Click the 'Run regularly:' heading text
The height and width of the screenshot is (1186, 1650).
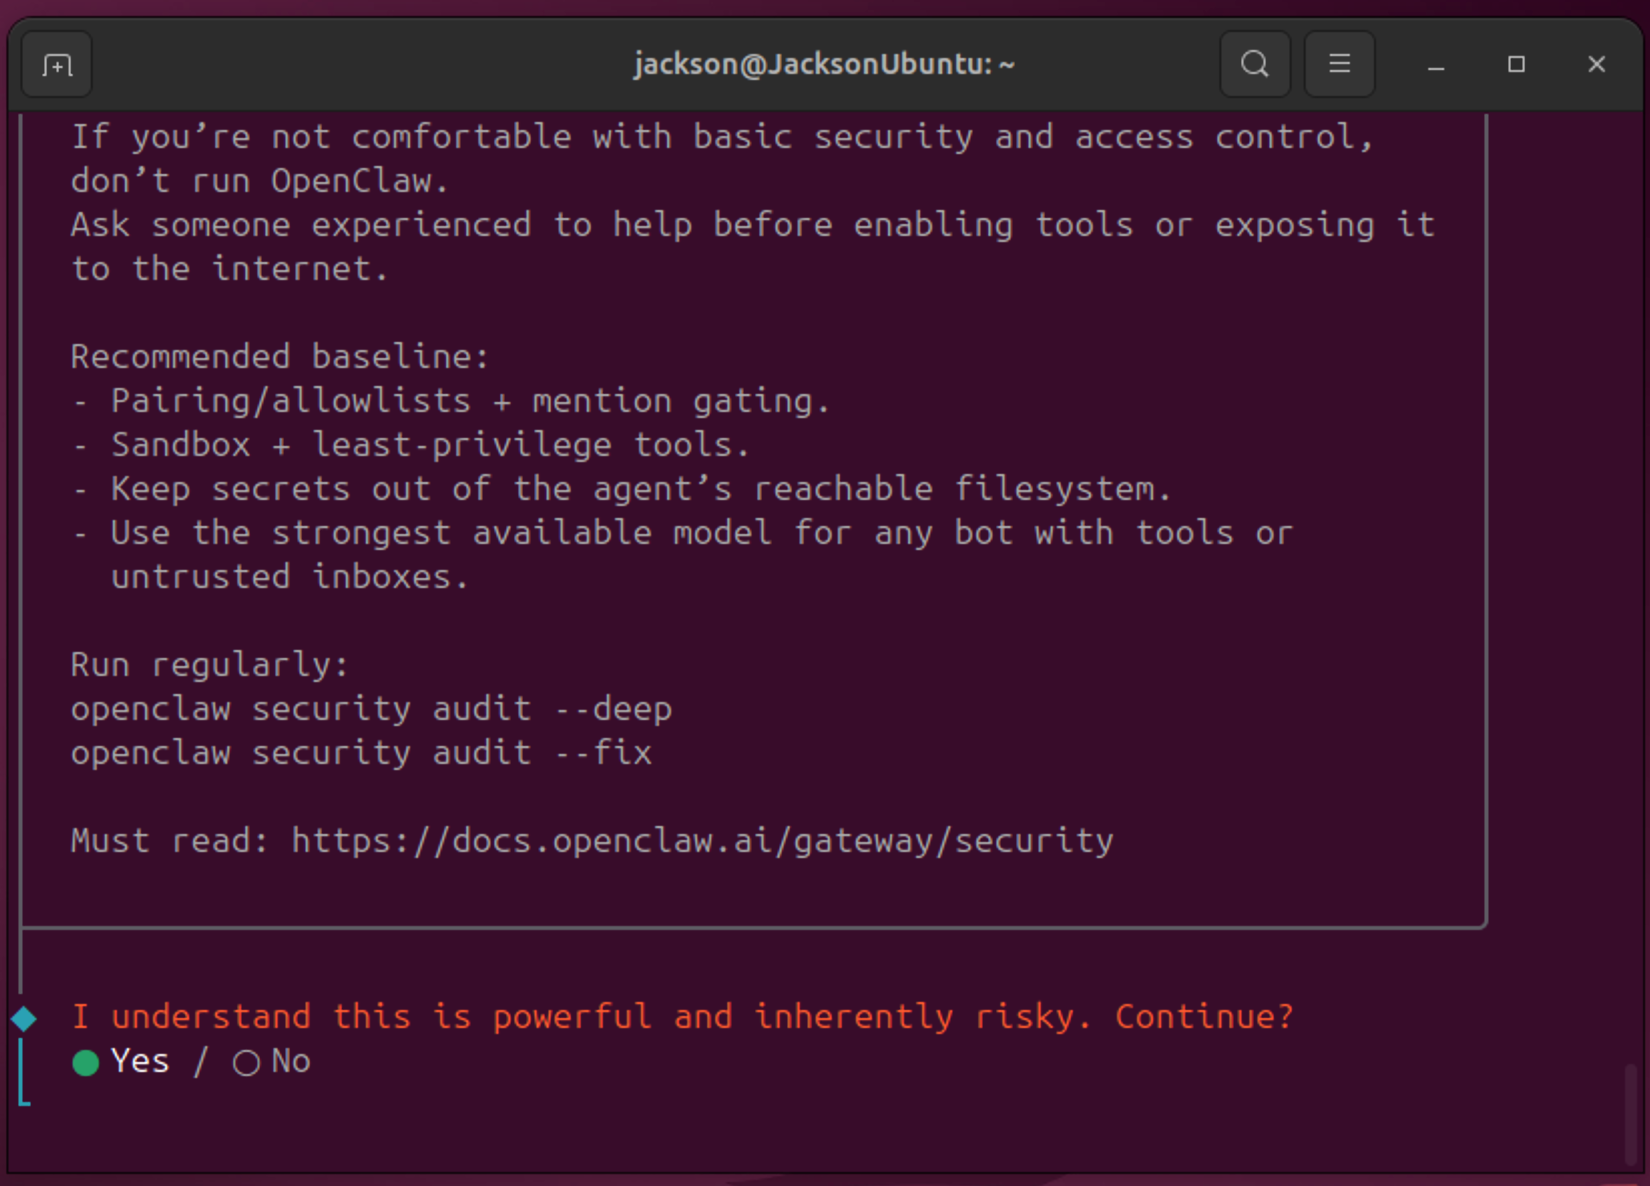tap(209, 665)
